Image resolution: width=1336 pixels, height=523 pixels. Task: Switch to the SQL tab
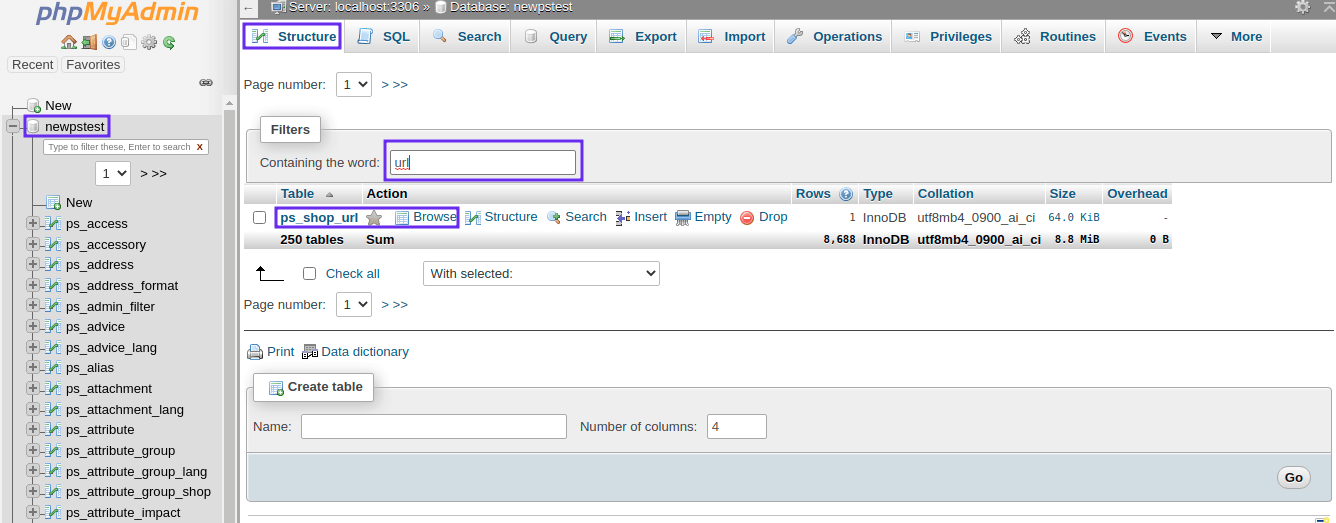point(384,37)
